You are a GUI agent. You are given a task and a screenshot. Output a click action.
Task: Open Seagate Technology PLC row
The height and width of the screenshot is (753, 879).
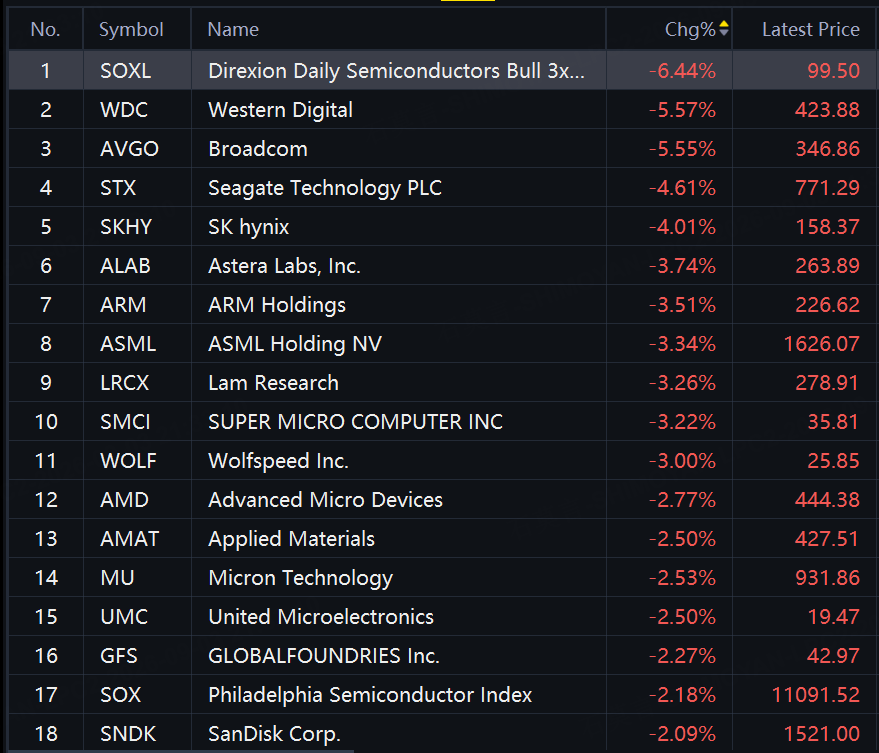click(x=443, y=188)
